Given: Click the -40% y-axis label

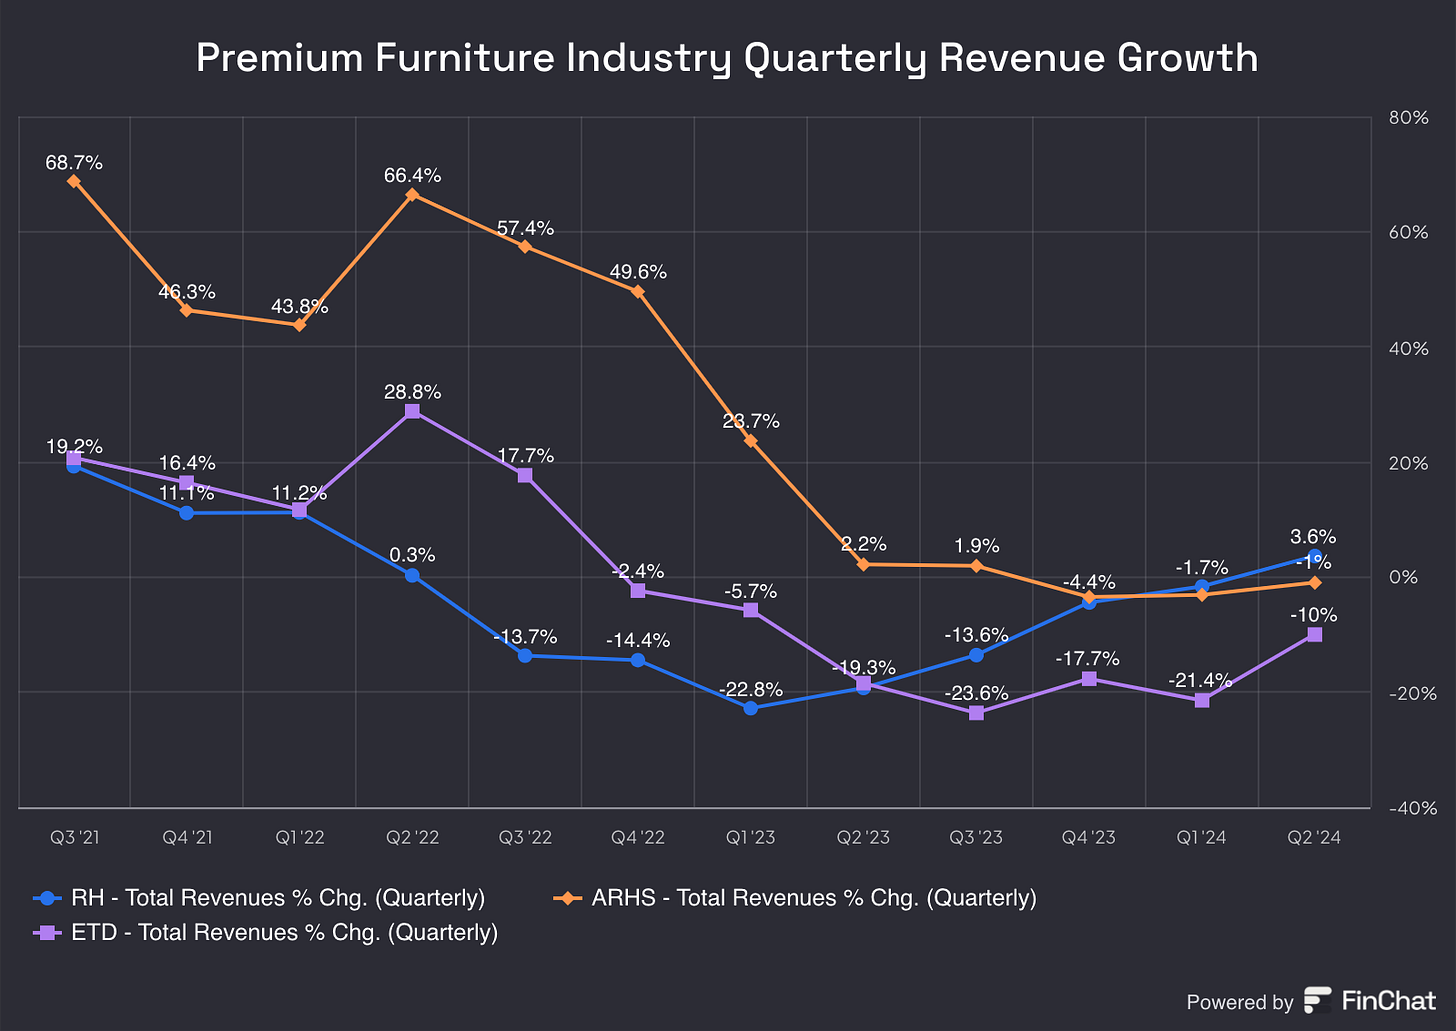Looking at the screenshot, I should point(1412,808).
